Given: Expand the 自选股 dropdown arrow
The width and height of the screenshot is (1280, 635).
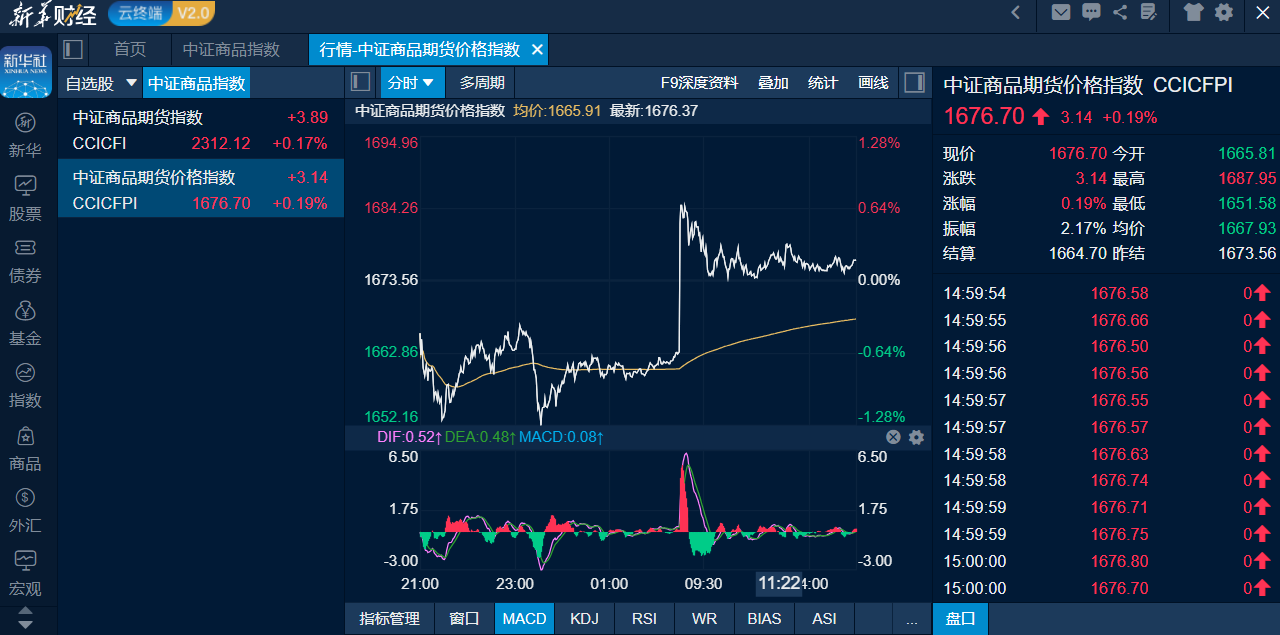Looking at the screenshot, I should coord(130,83).
